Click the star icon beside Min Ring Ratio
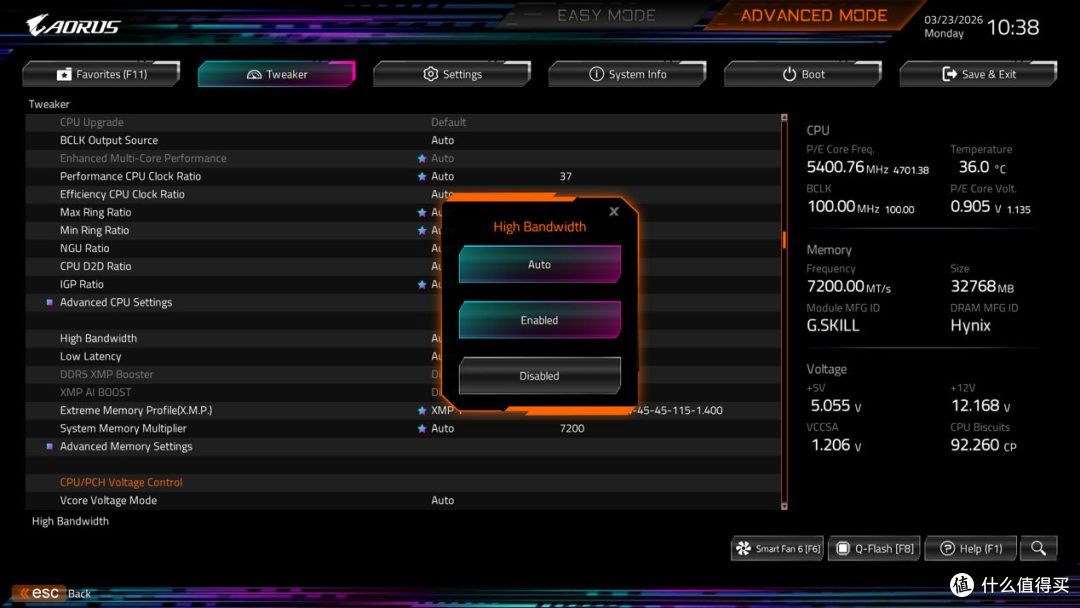1080x608 pixels. point(422,230)
